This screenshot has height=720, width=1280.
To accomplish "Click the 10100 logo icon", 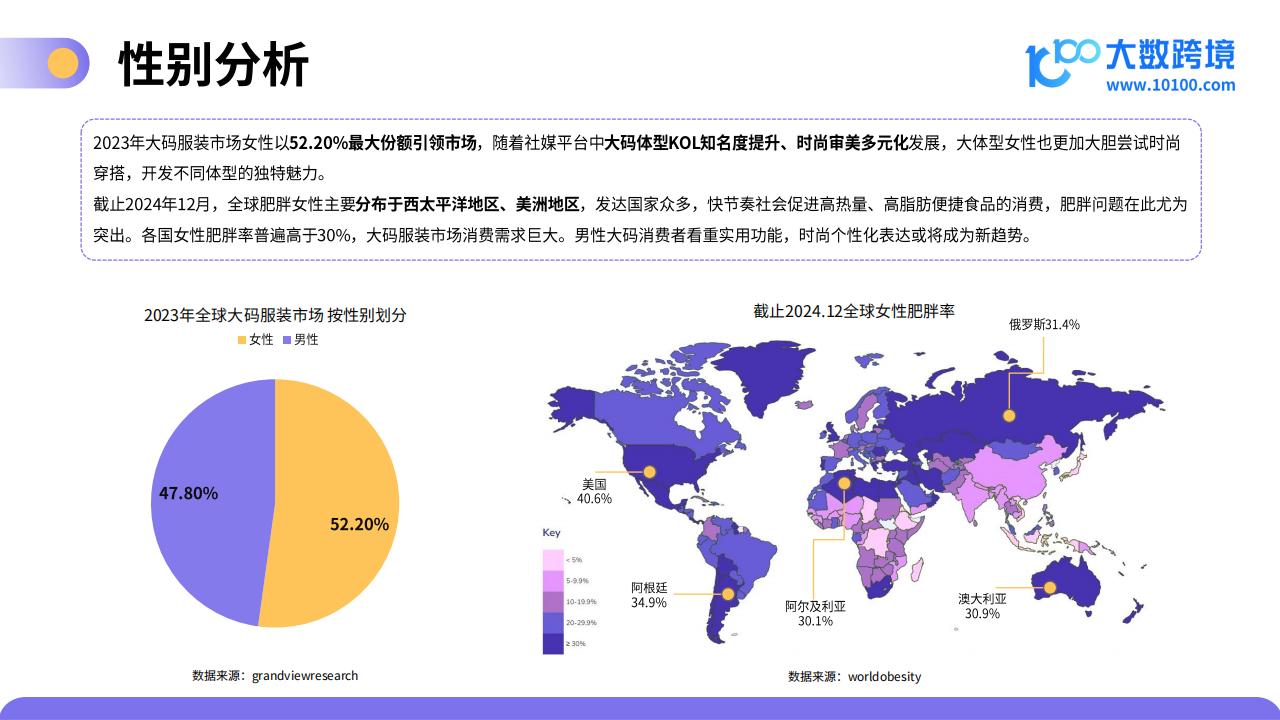I will pyautogui.click(x=1063, y=62).
